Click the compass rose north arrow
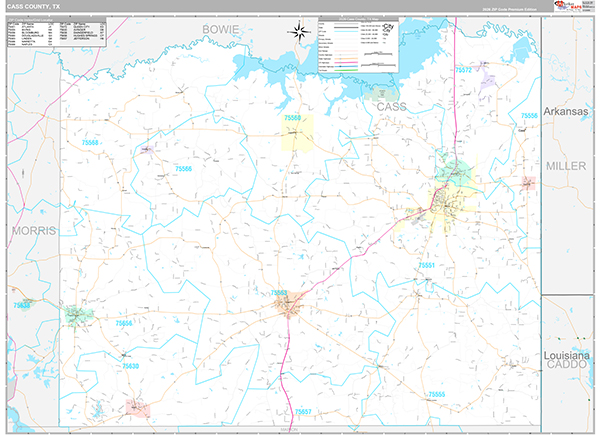Viewport: 600px width, 435px height. click(300, 32)
